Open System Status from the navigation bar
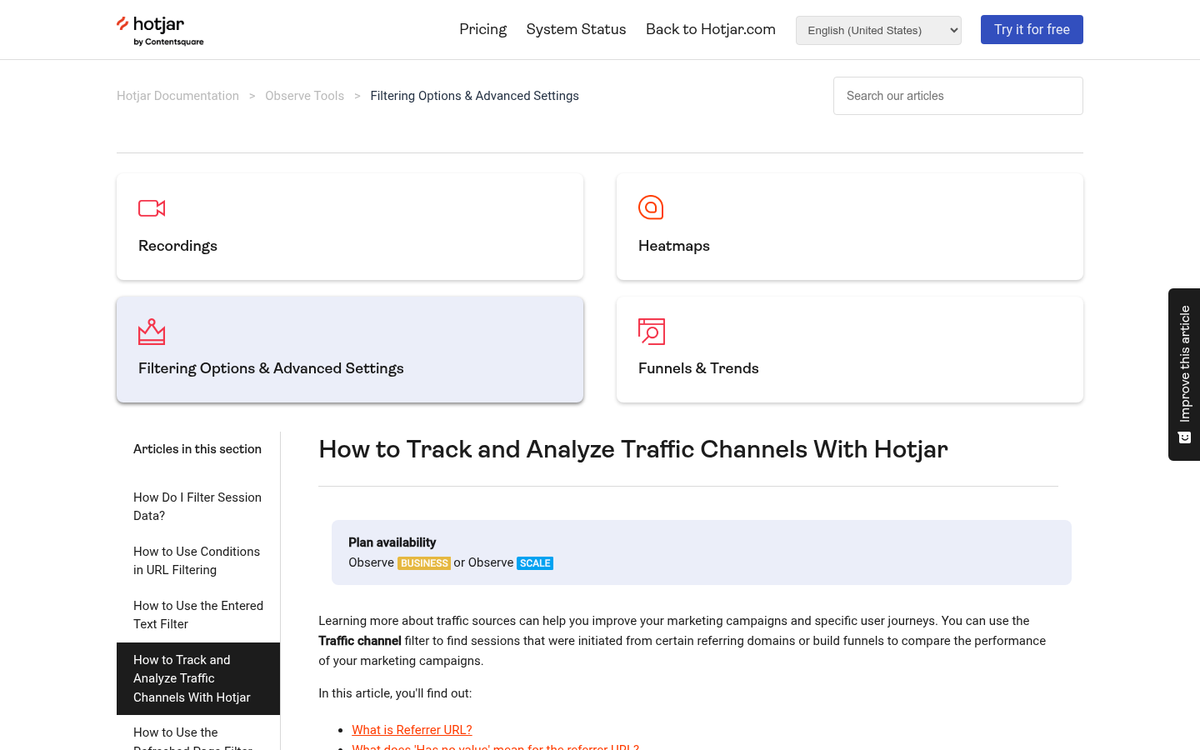The width and height of the screenshot is (1200, 750). tap(576, 30)
